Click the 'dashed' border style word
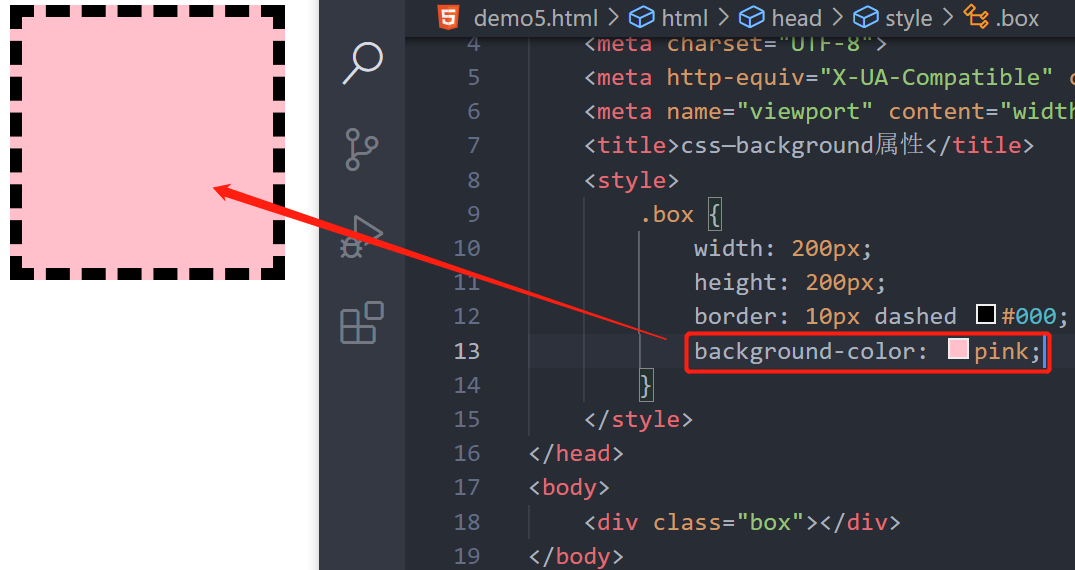The image size is (1075, 570). tap(915, 316)
